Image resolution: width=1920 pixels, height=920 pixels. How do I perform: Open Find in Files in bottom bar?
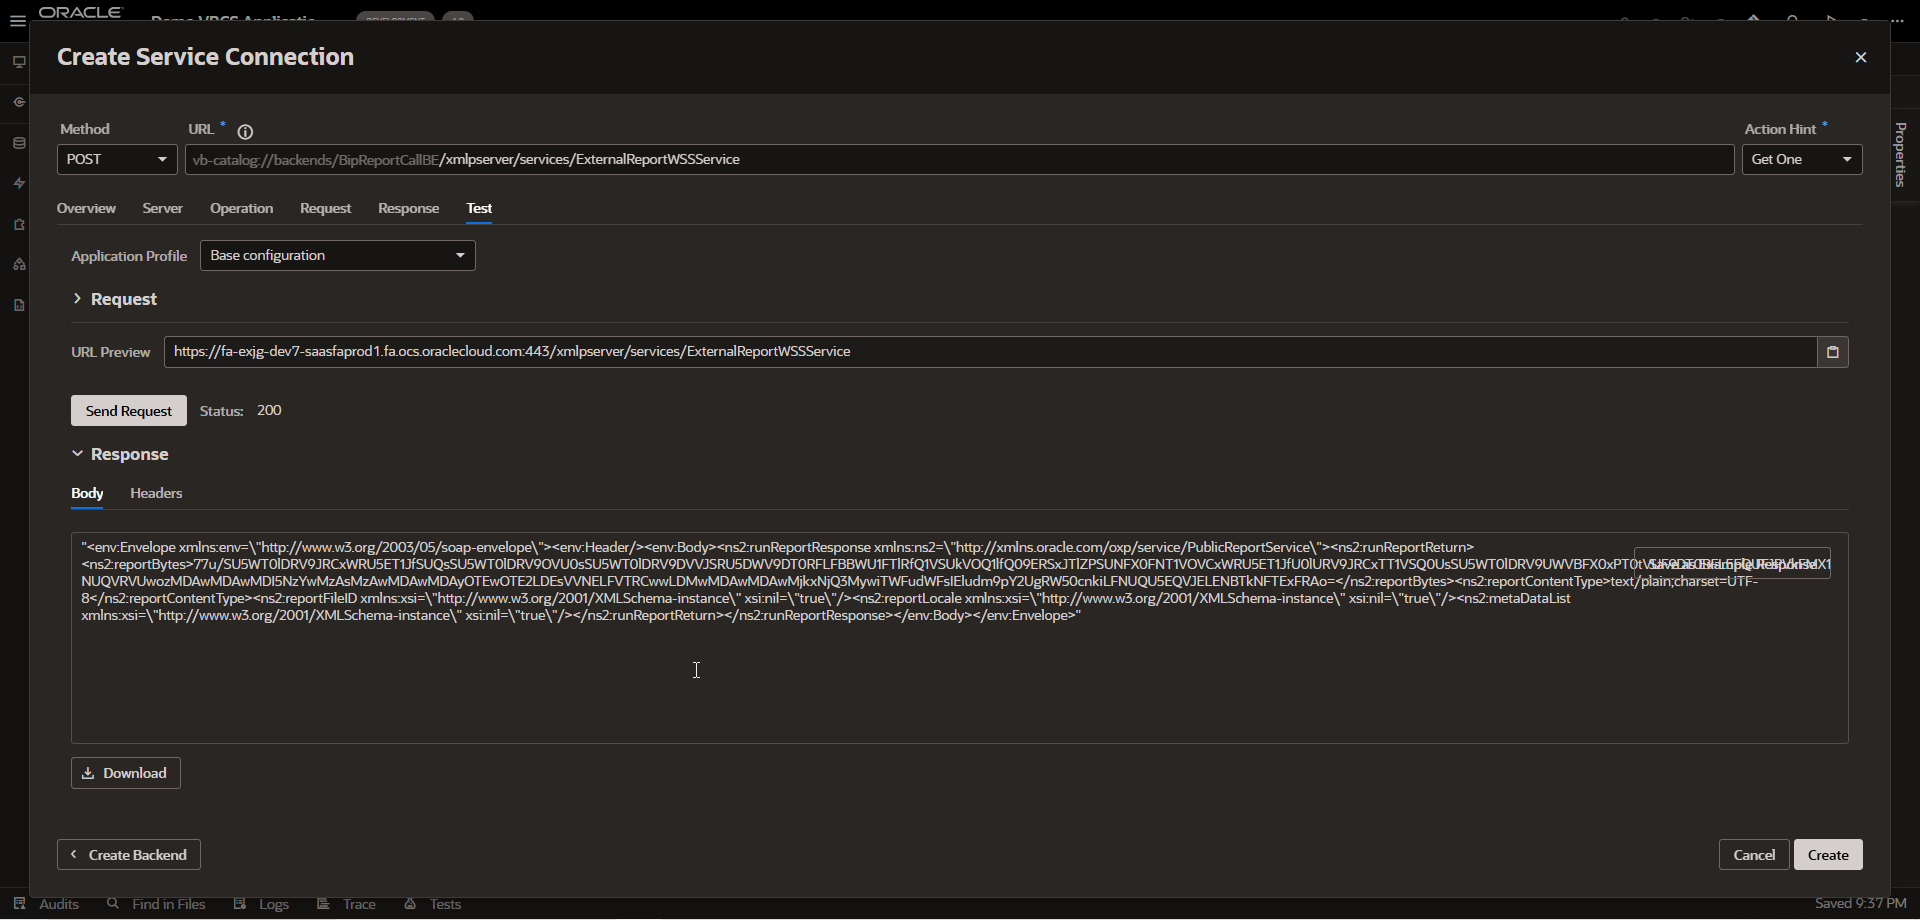pos(156,904)
